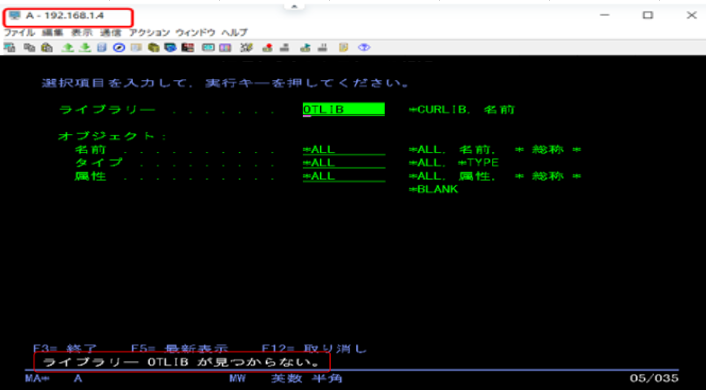Screen dimensions: 706x390
Task: Click the red-dot record macro icon
Action: coord(268,48)
